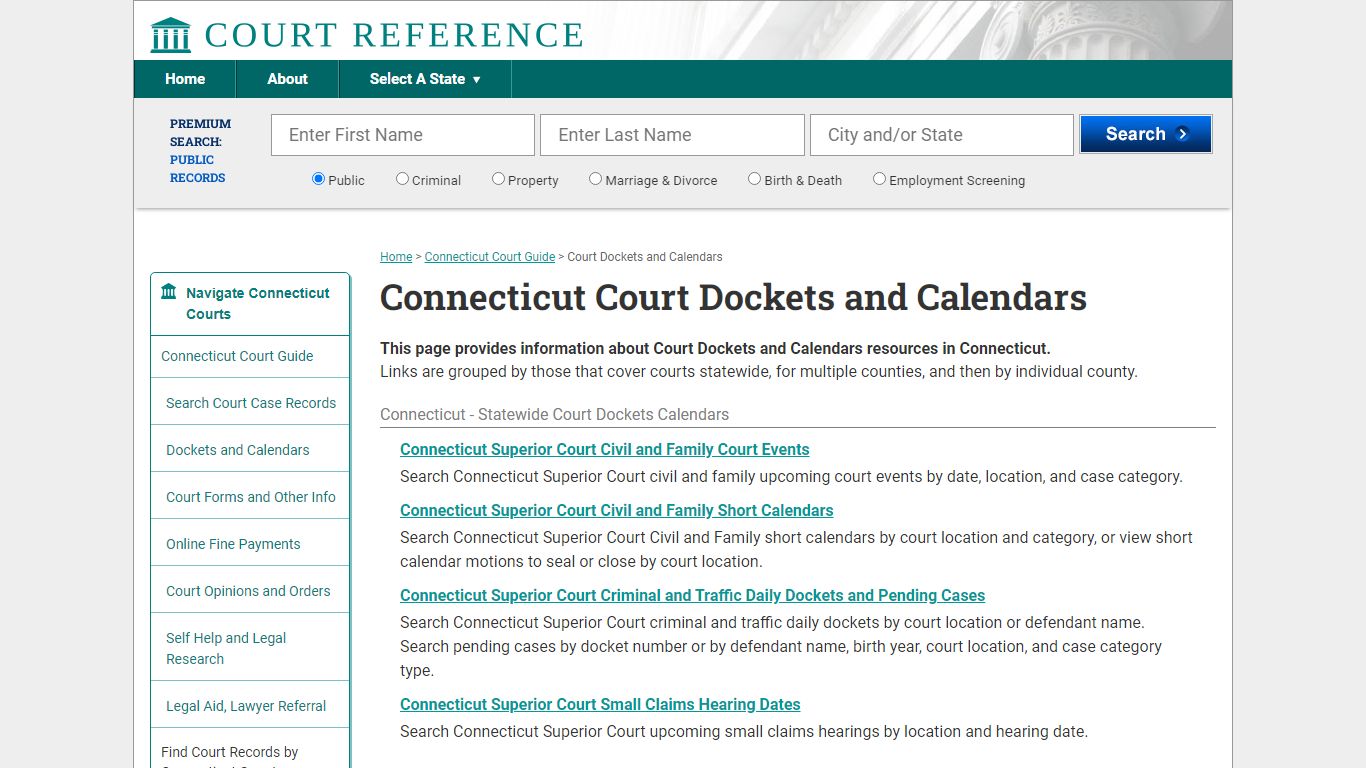Open Search Court Case Records sidebar link
The image size is (1366, 768).
(251, 403)
